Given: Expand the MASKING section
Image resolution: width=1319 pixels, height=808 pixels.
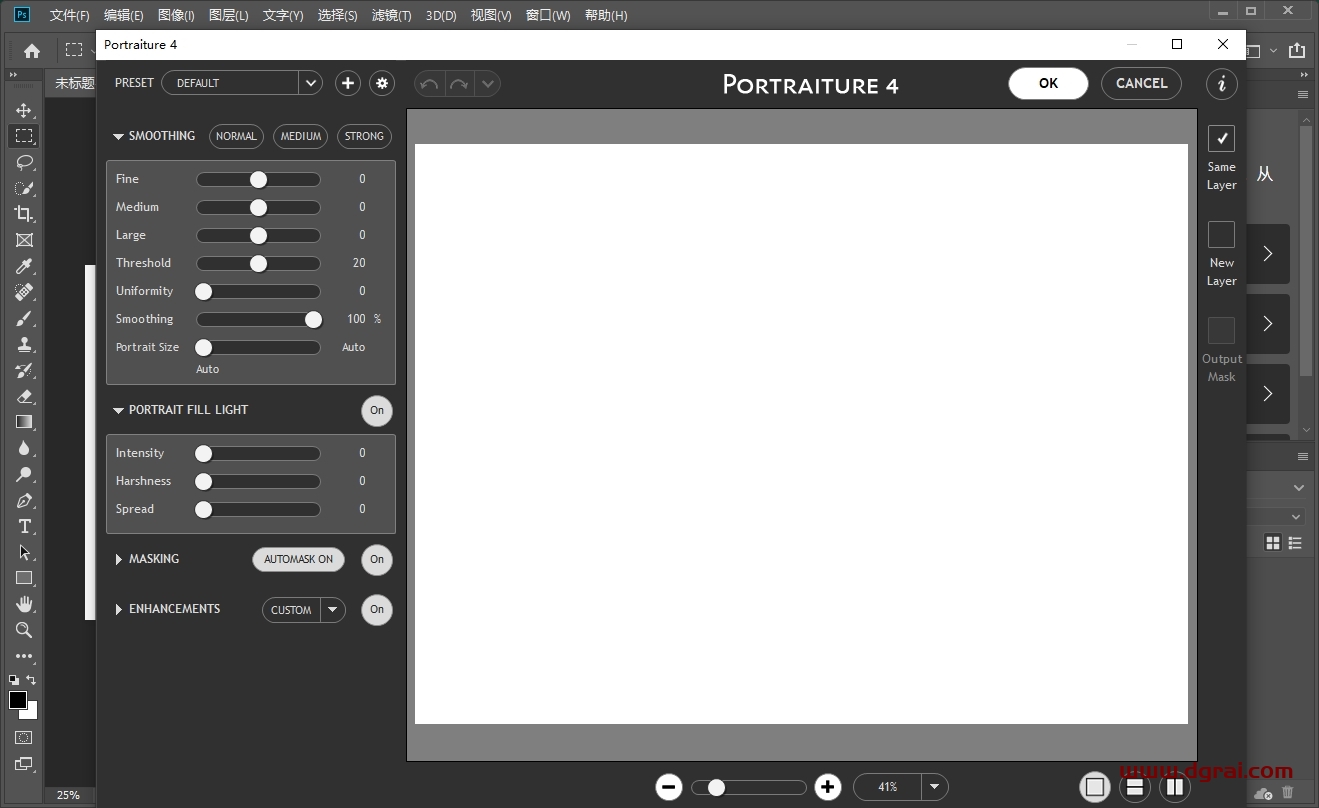Looking at the screenshot, I should point(119,559).
